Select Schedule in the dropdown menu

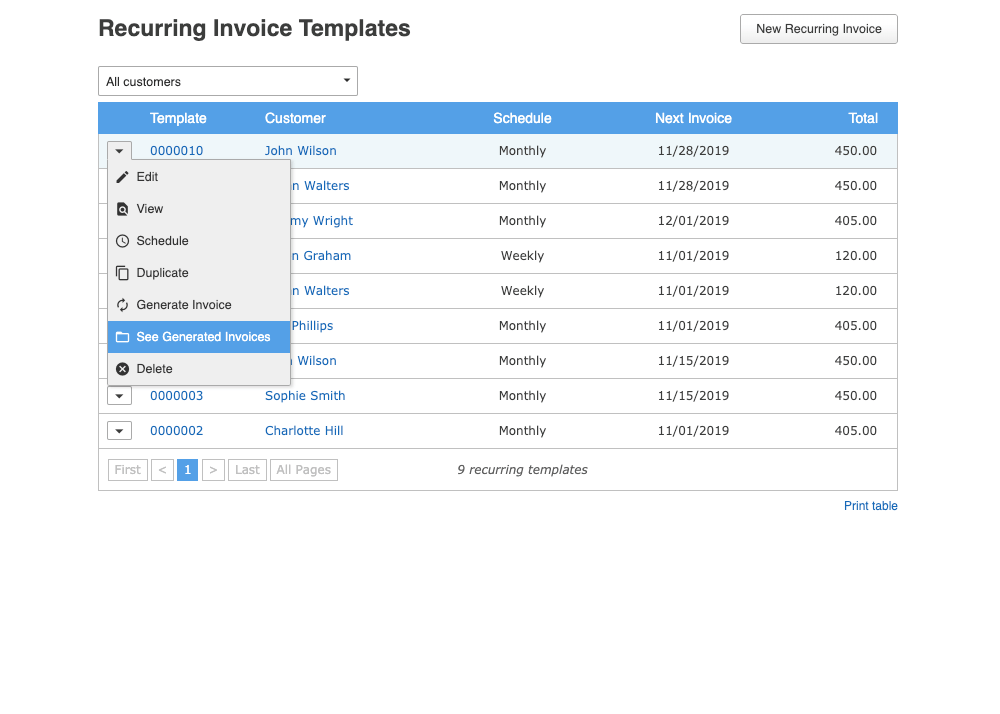pos(199,241)
